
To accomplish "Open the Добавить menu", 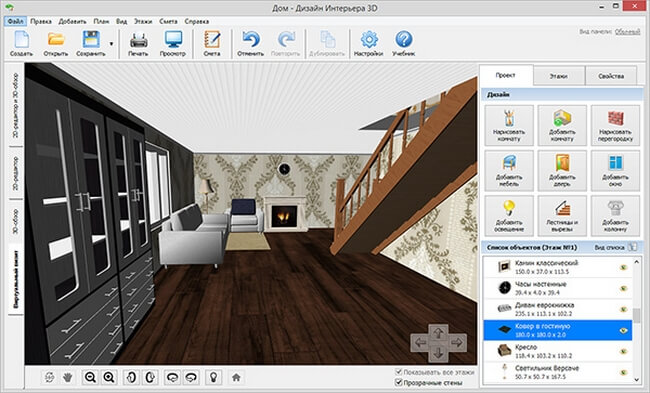I will coord(73,21).
